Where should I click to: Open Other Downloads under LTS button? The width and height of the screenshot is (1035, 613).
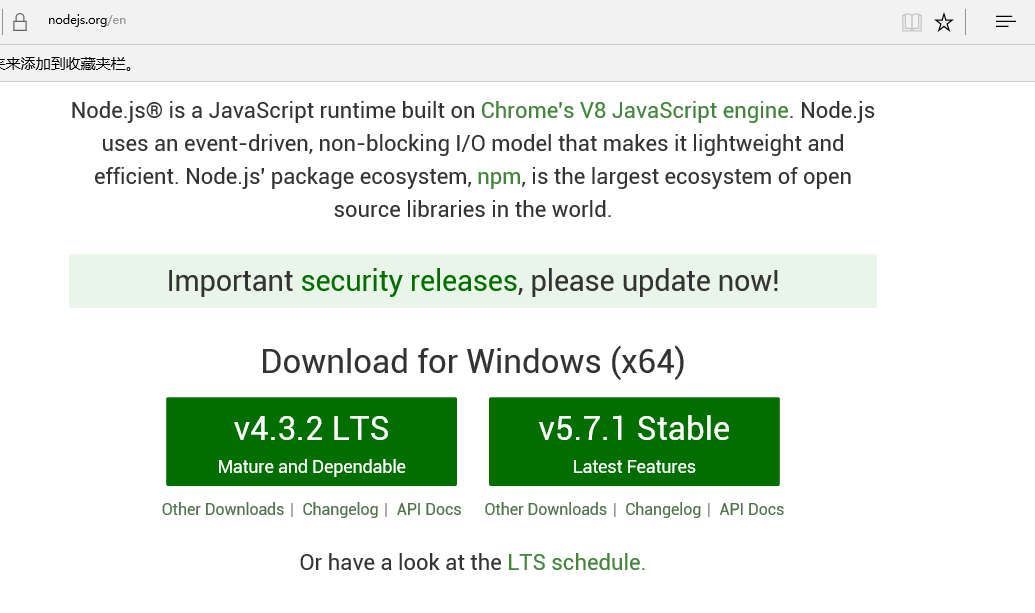[223, 509]
